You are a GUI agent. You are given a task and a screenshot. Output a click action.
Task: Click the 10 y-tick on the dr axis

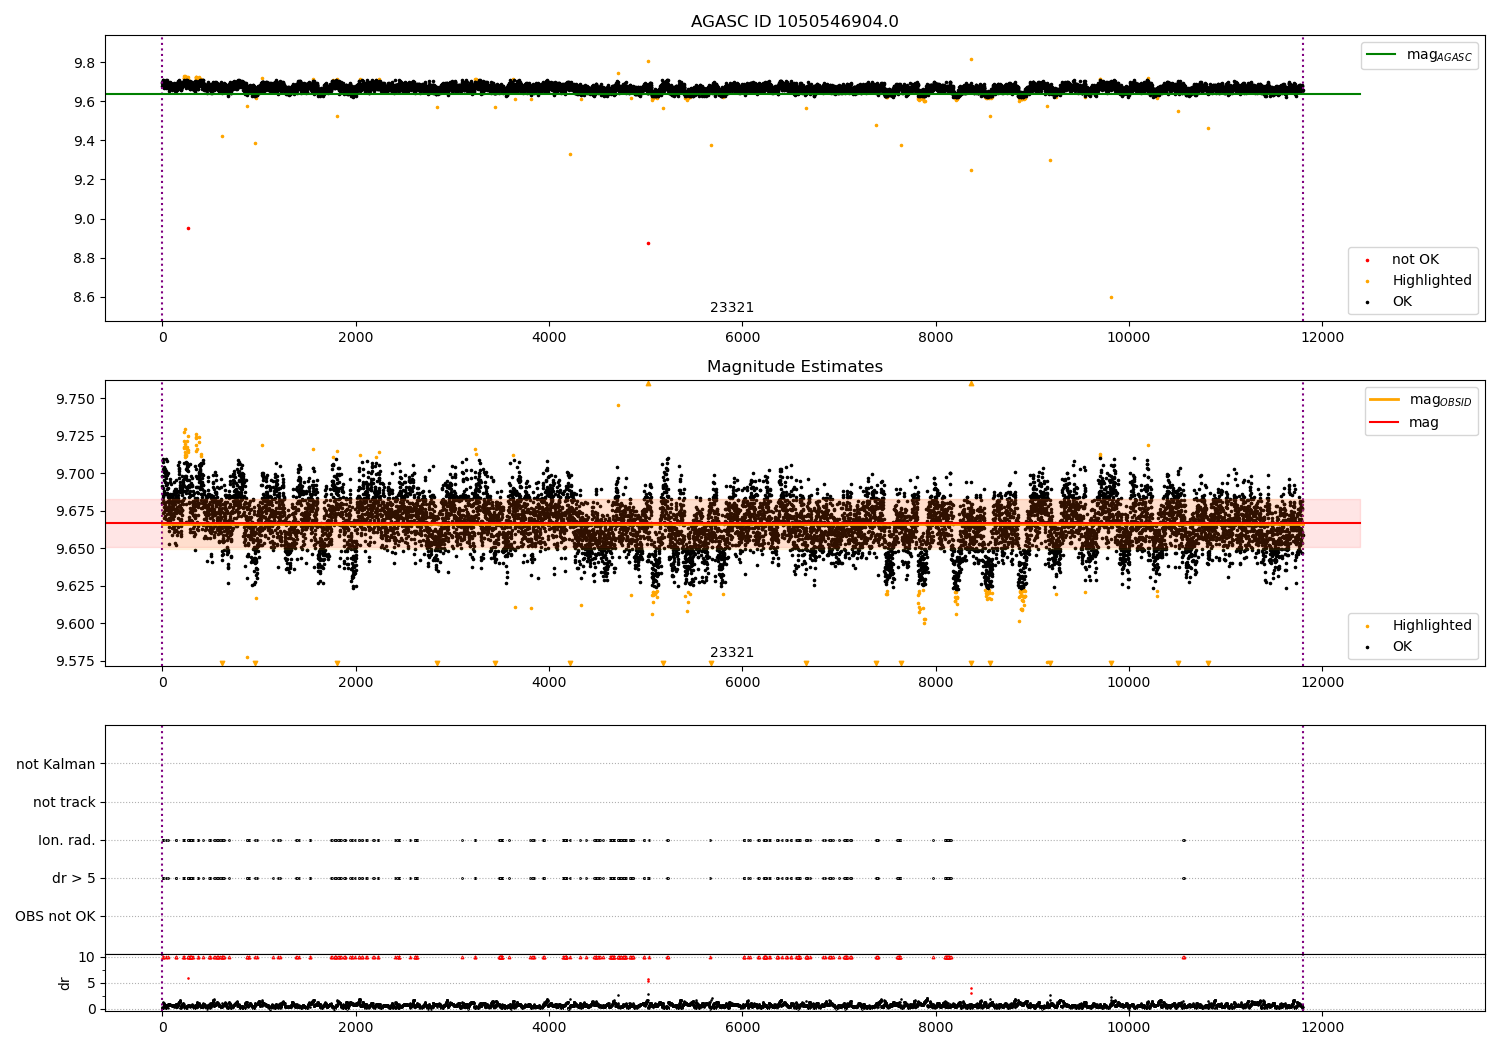[x=88, y=957]
